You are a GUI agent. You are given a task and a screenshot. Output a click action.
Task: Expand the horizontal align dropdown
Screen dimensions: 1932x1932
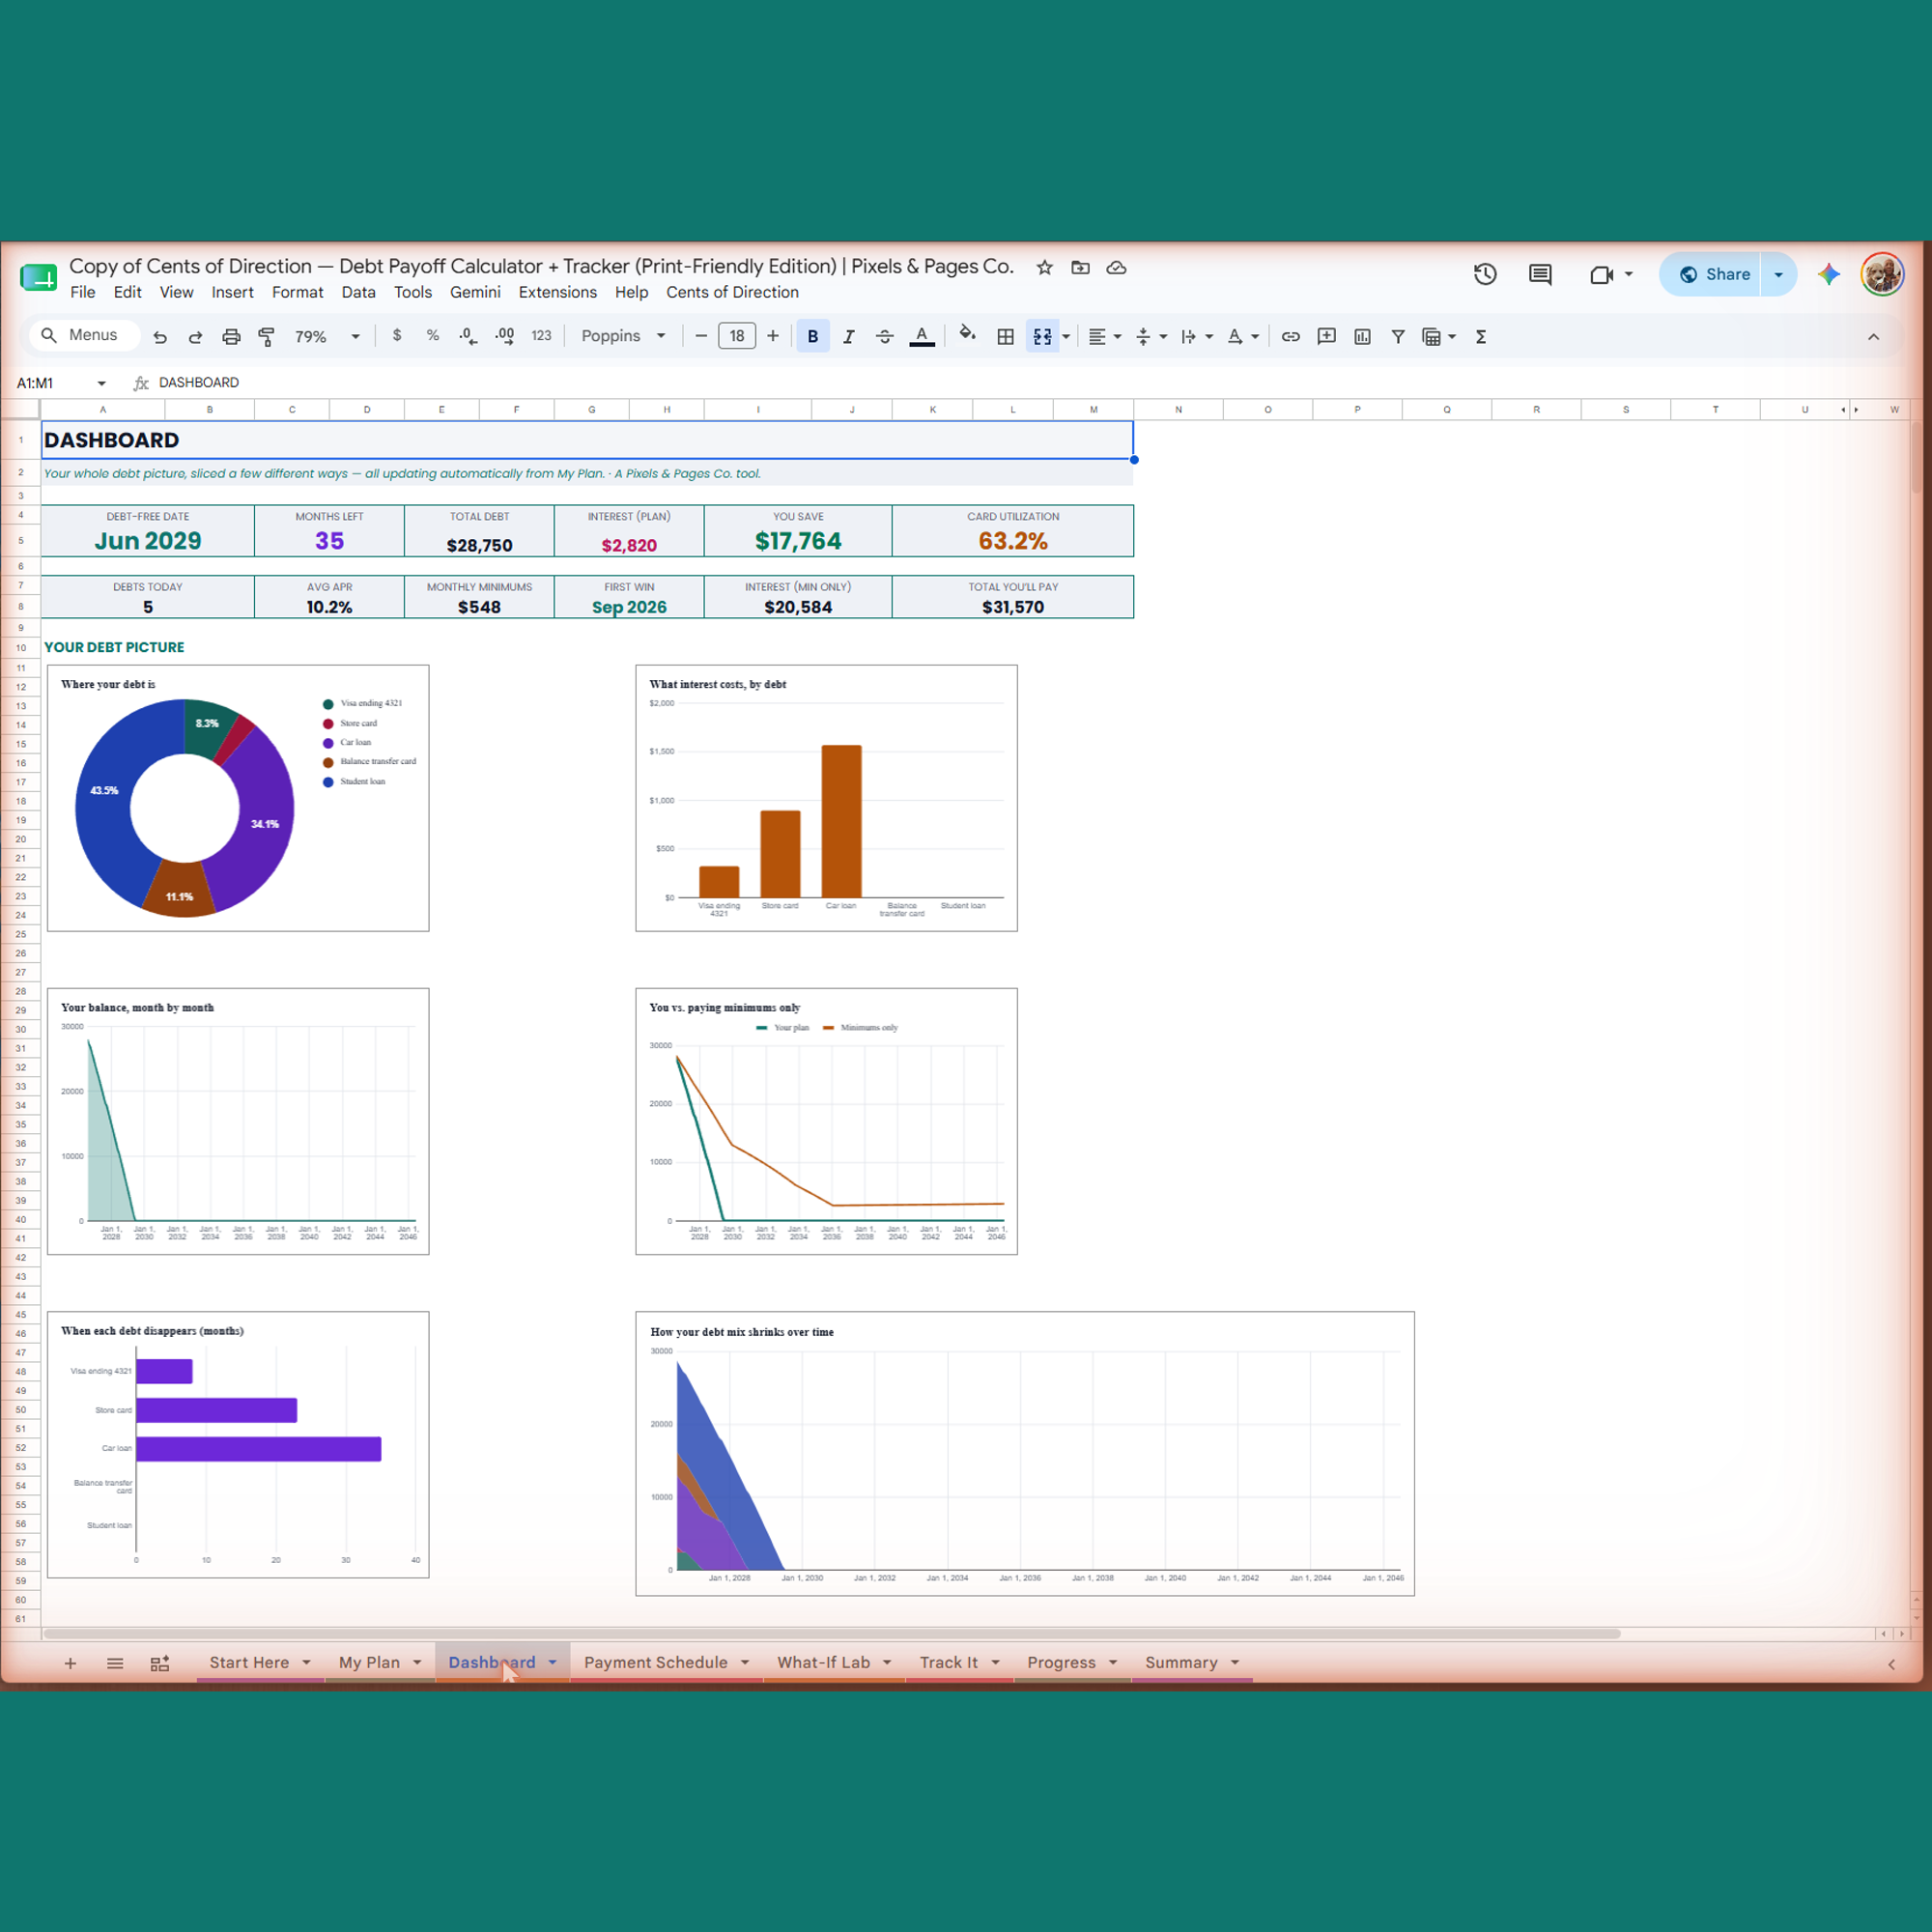1118,337
